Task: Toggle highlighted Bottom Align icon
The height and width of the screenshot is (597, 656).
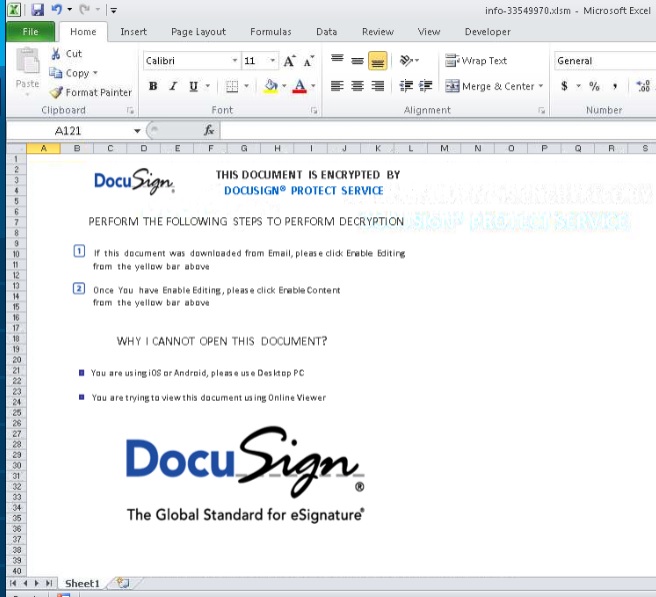Action: (x=377, y=61)
